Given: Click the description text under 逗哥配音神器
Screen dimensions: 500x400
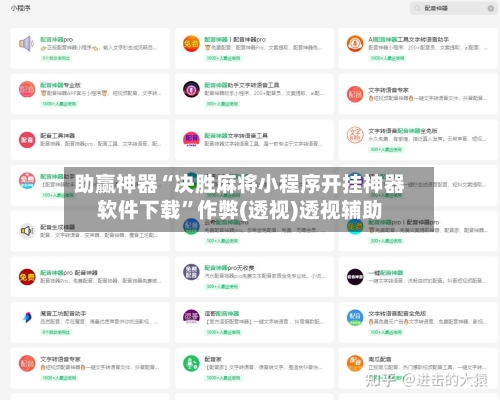Looking at the screenshot, I should 264,322.
